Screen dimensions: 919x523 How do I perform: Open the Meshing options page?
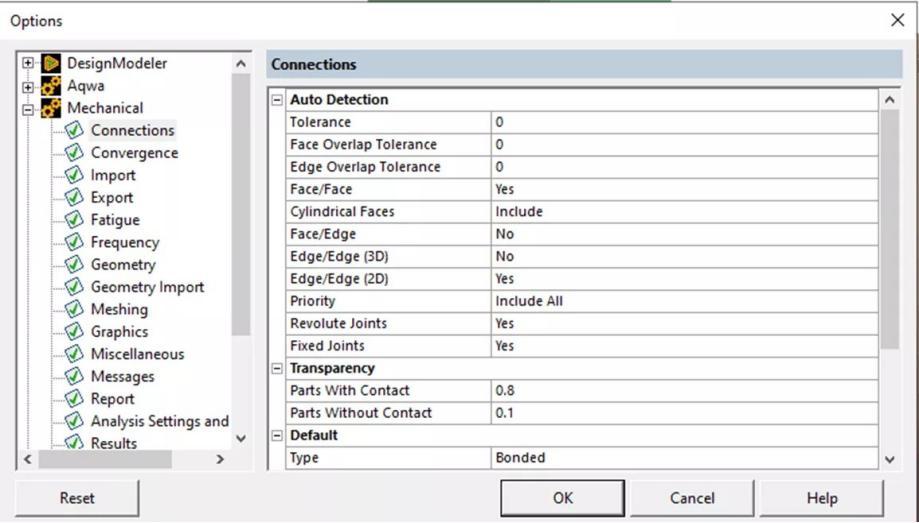tap(119, 309)
